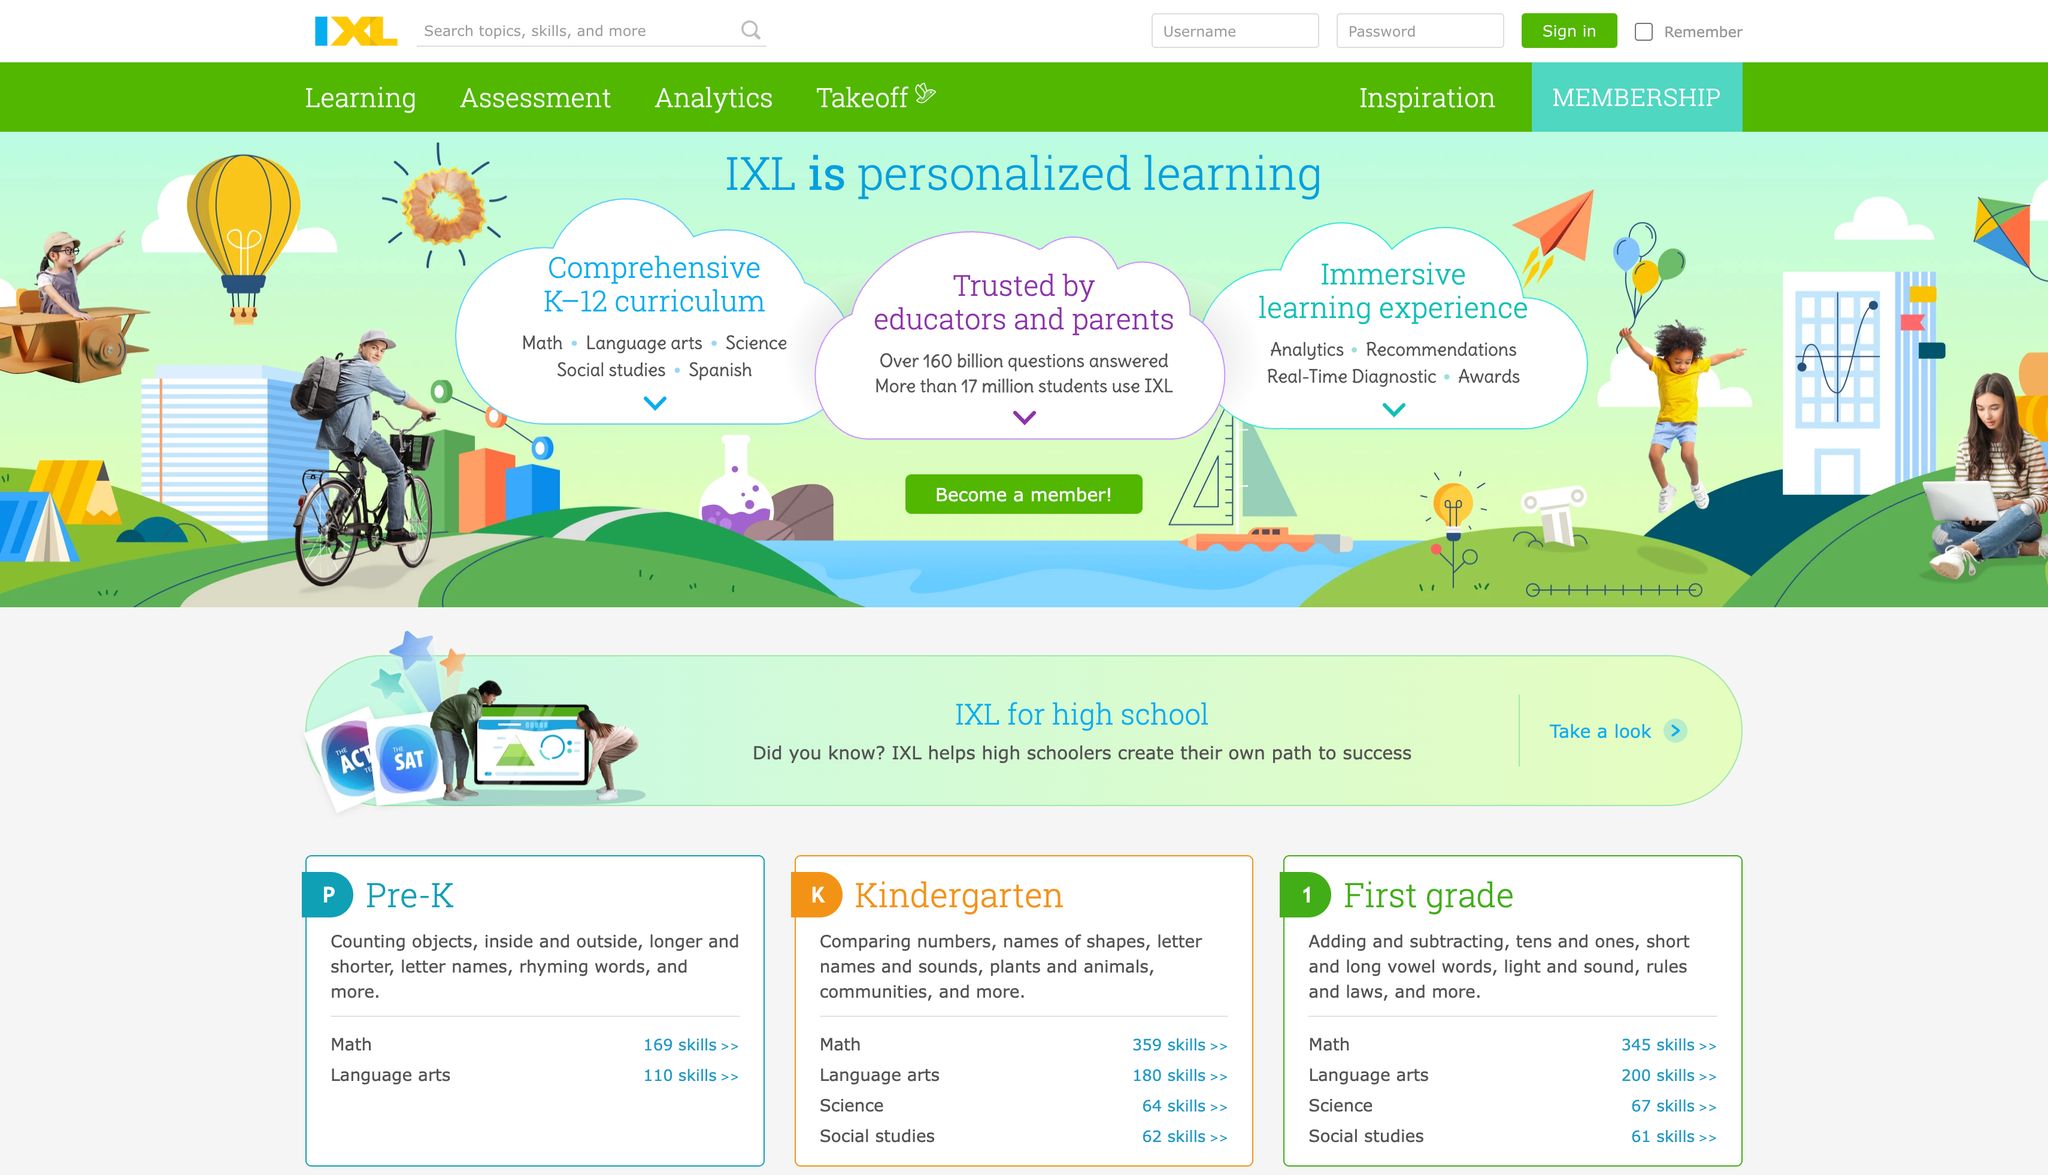Click the Kindergarten 'K' grade badge
The image size is (2048, 1175).
point(817,895)
